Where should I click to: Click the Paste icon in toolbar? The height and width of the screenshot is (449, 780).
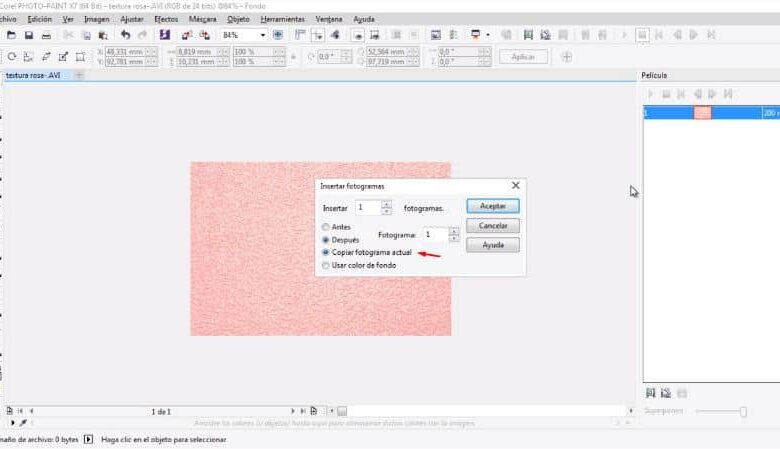click(103, 35)
